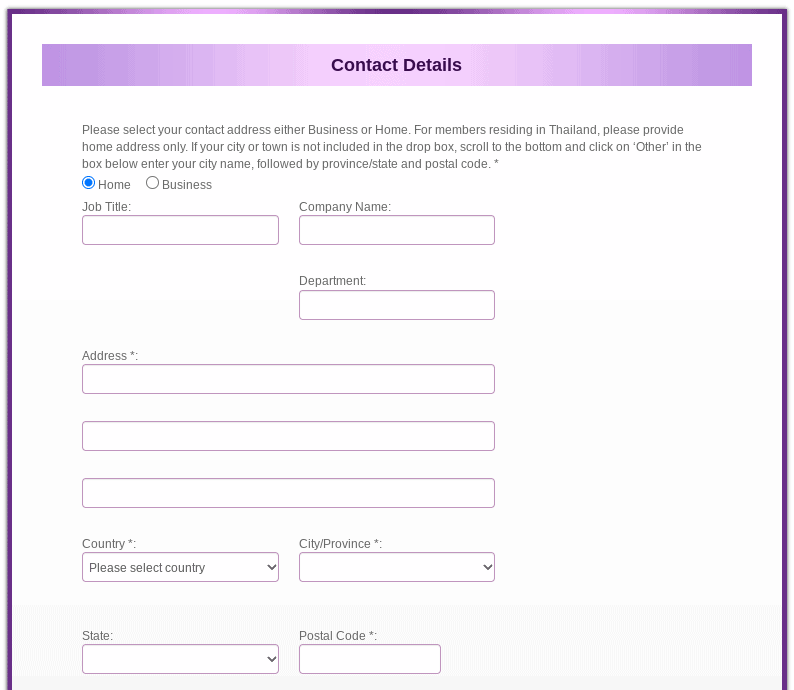
Task: Click the Contact Details heading banner
Action: [396, 65]
